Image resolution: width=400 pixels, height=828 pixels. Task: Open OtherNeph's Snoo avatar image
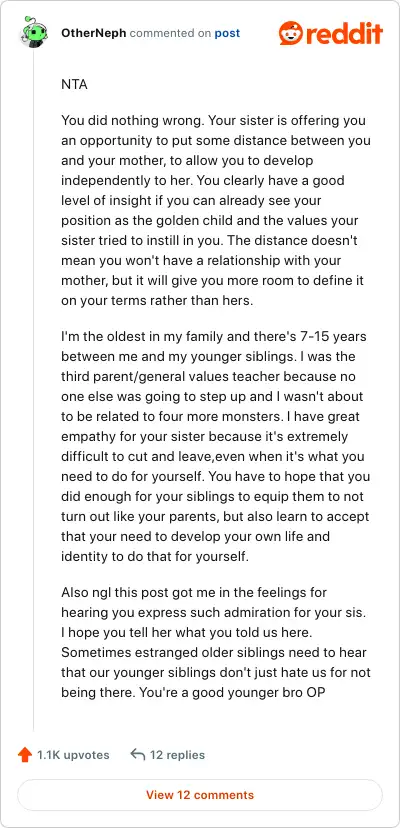click(33, 32)
